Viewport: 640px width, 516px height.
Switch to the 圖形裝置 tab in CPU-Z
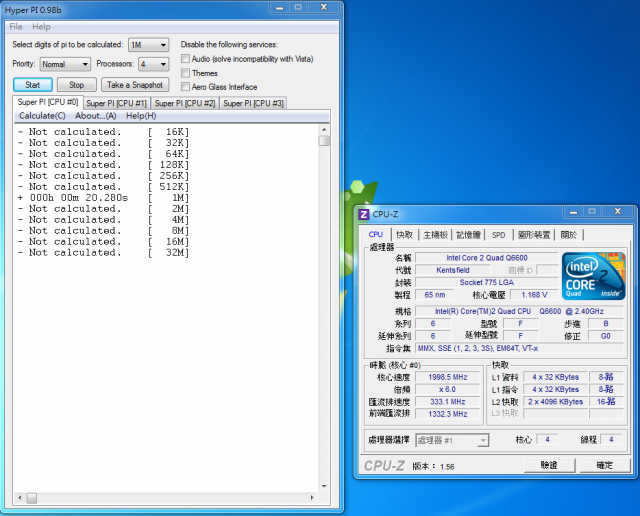pos(534,235)
